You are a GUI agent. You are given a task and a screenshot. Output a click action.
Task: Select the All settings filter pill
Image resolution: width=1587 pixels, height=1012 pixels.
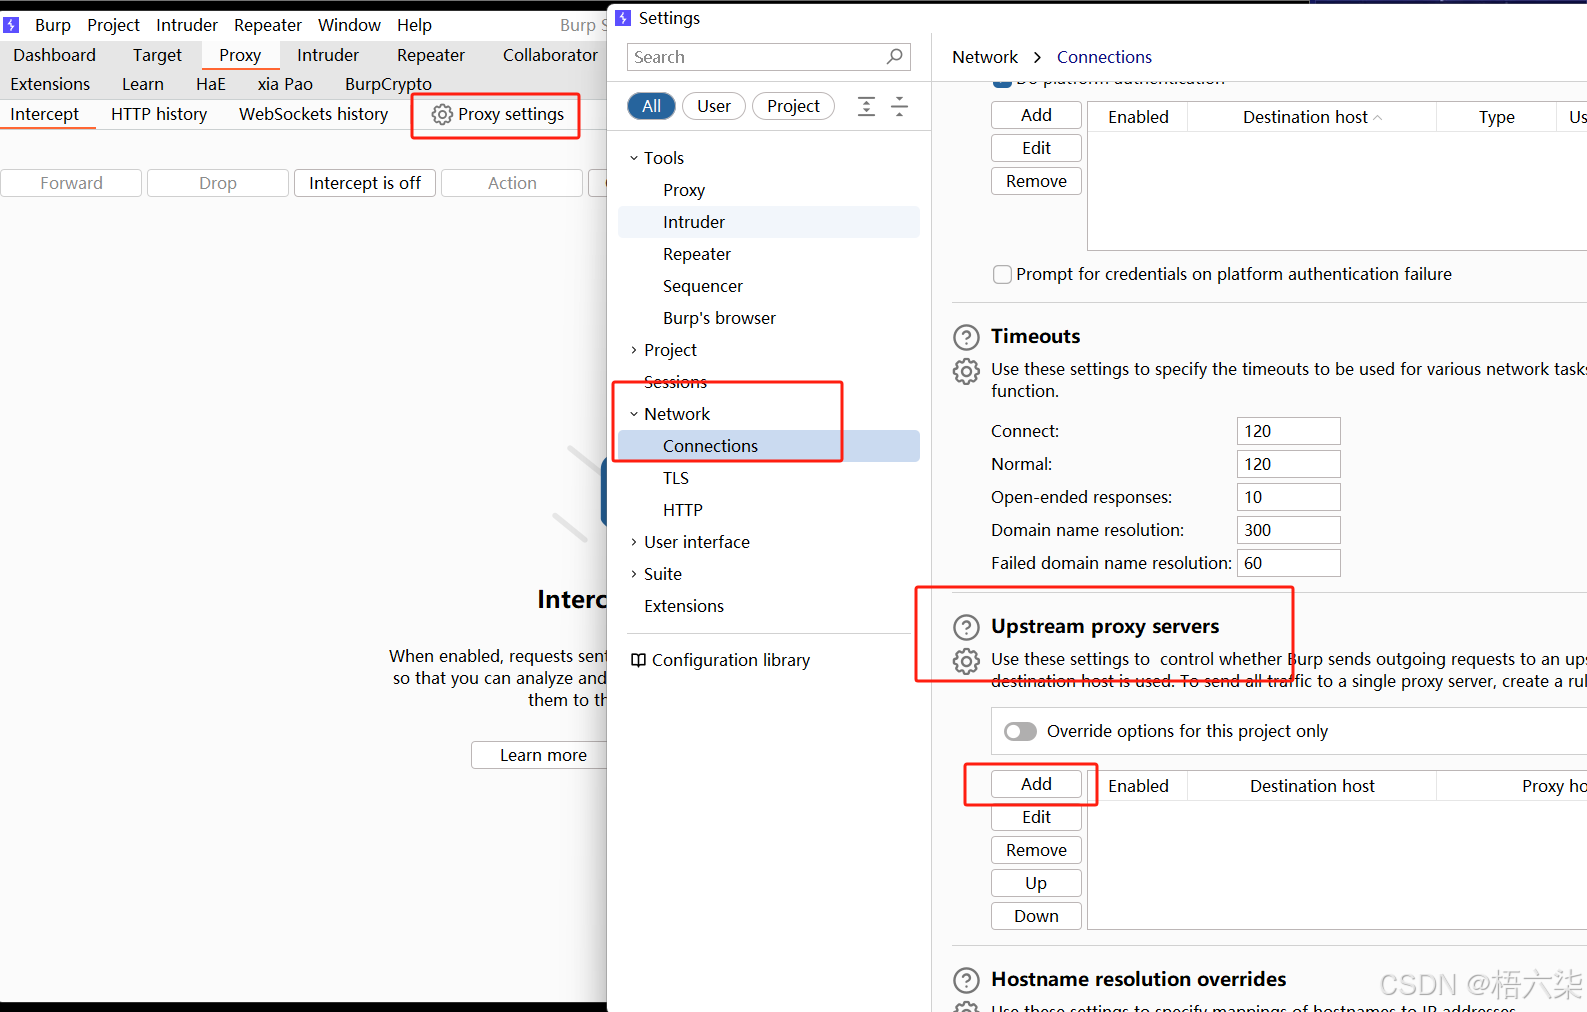click(x=651, y=106)
